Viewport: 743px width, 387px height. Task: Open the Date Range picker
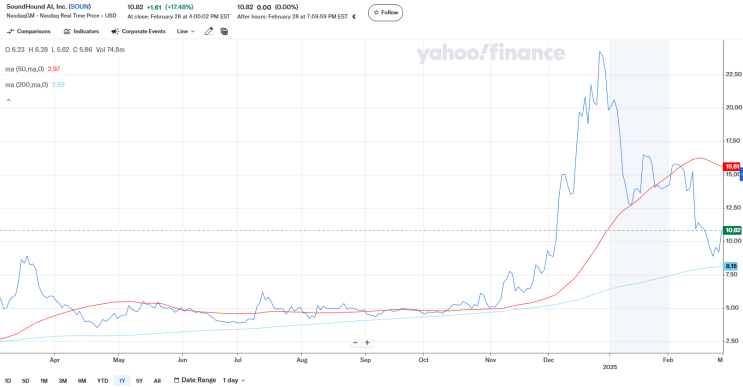[x=195, y=380]
